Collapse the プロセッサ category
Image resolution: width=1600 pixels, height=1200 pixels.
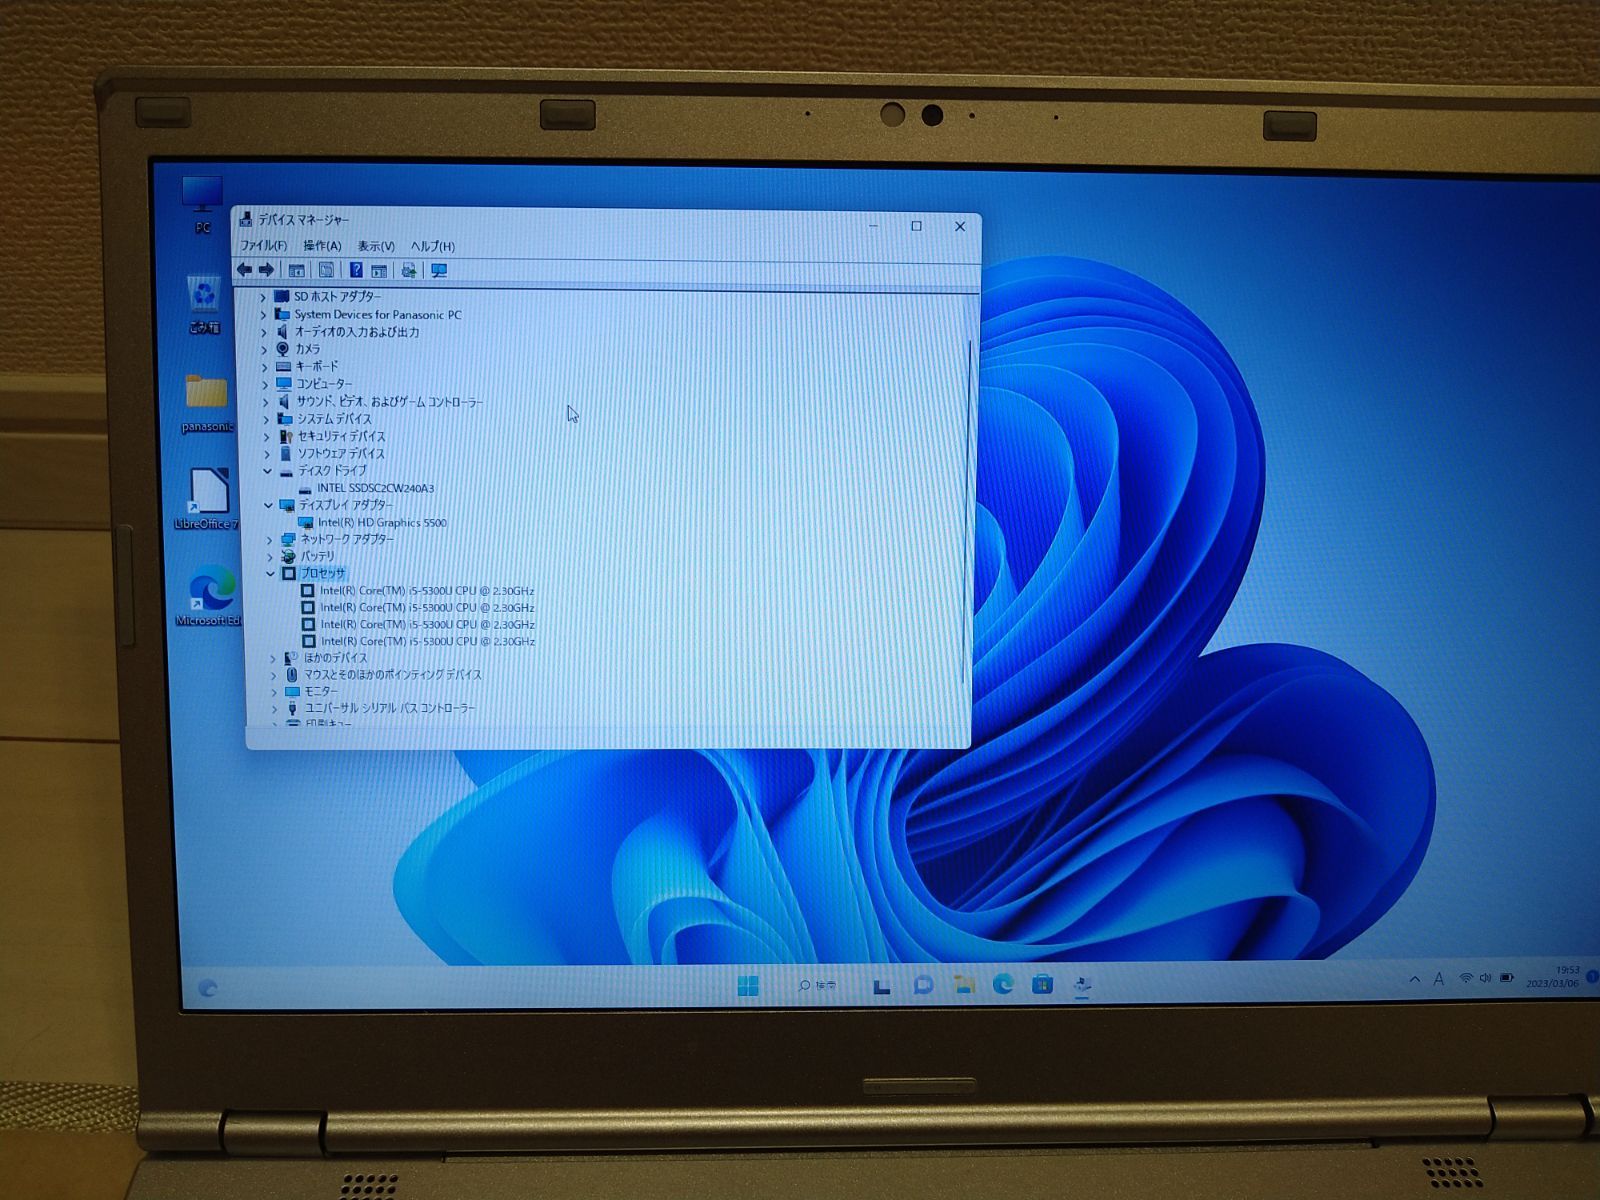click(270, 573)
